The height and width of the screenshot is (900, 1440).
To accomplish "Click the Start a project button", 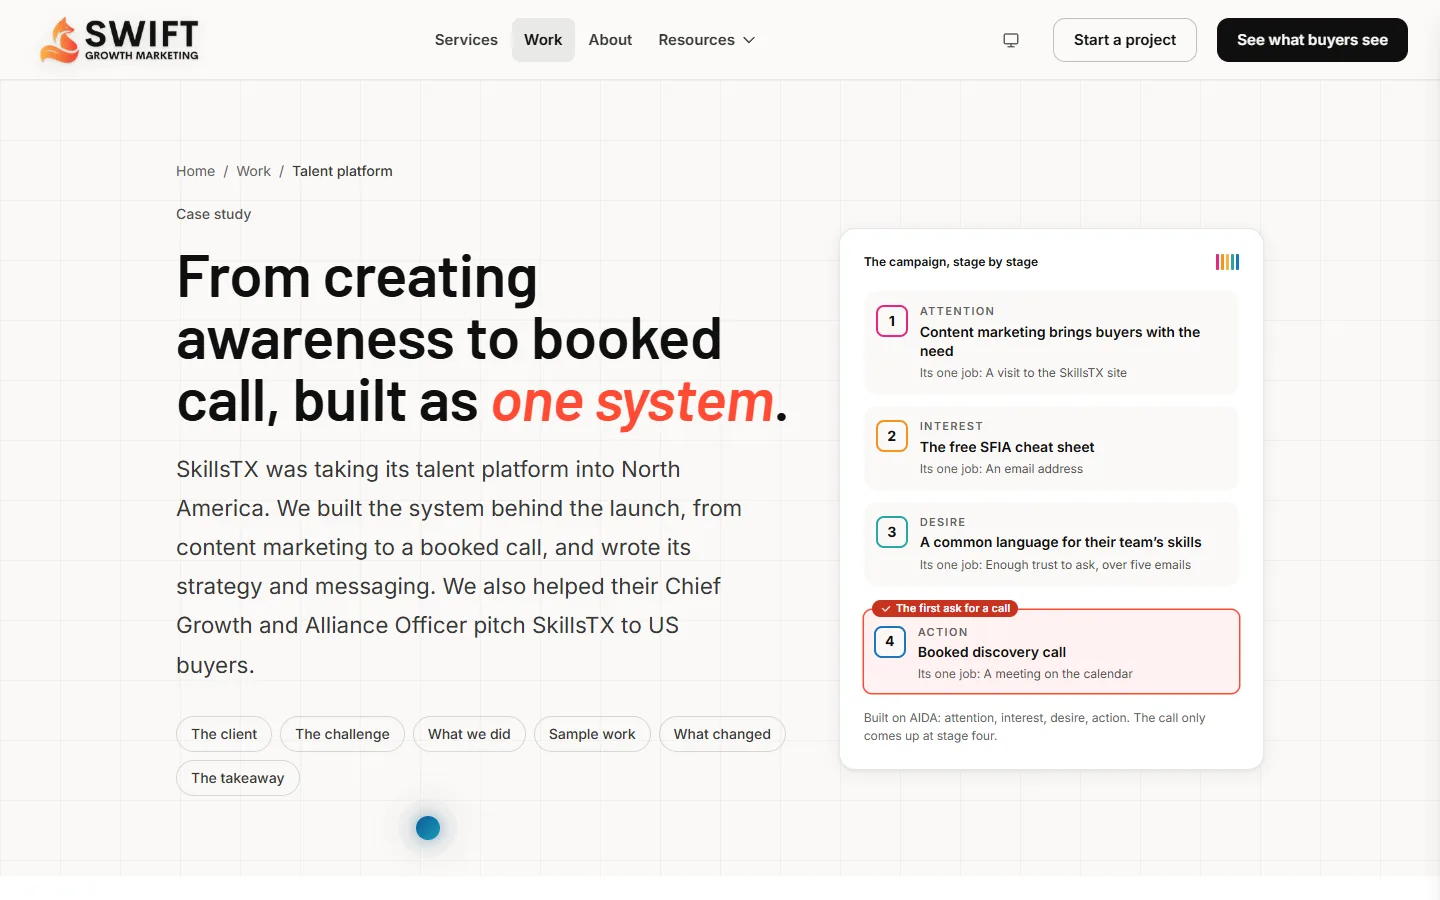I will (x=1125, y=40).
